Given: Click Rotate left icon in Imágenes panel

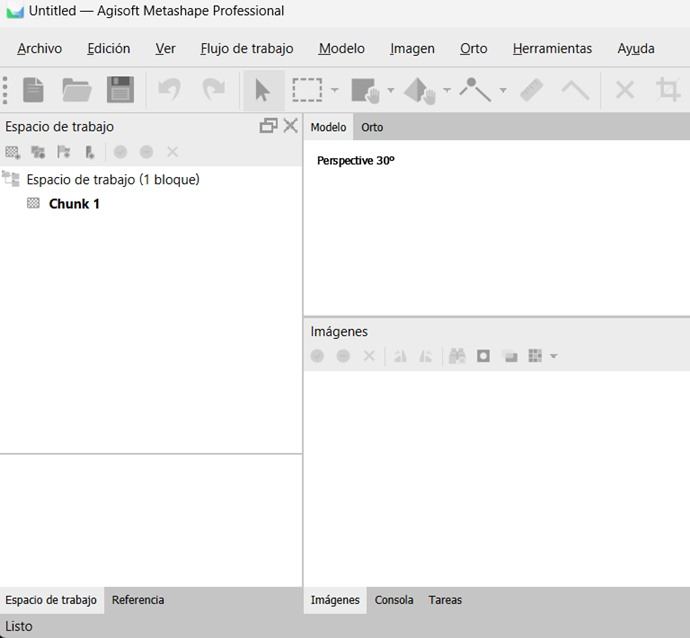Looking at the screenshot, I should (x=400, y=356).
